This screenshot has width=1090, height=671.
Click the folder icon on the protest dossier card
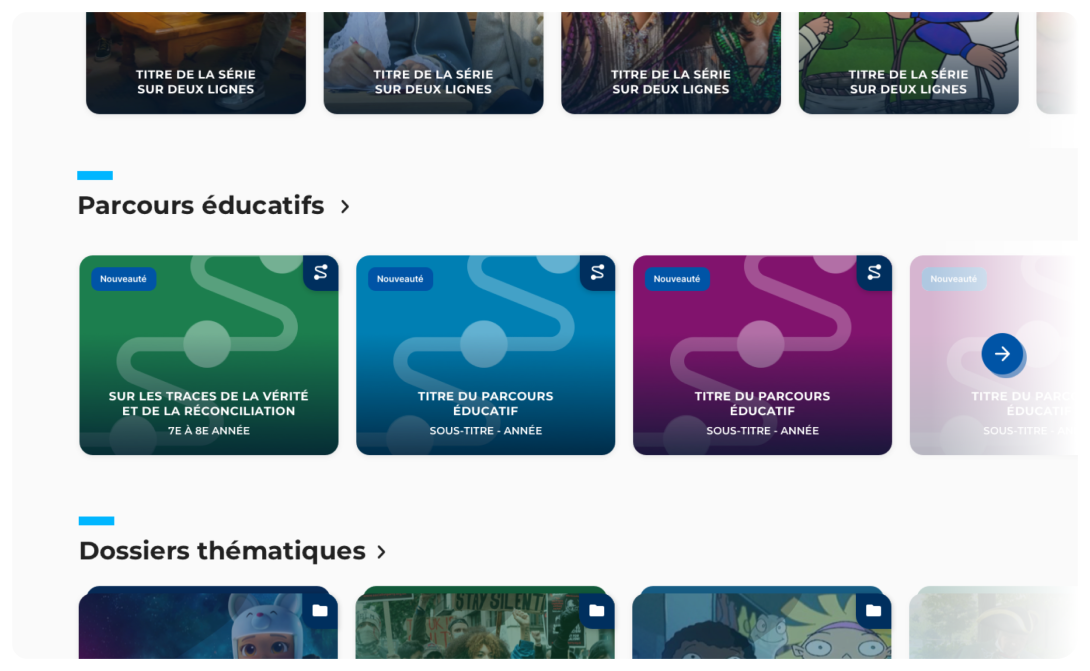point(596,611)
